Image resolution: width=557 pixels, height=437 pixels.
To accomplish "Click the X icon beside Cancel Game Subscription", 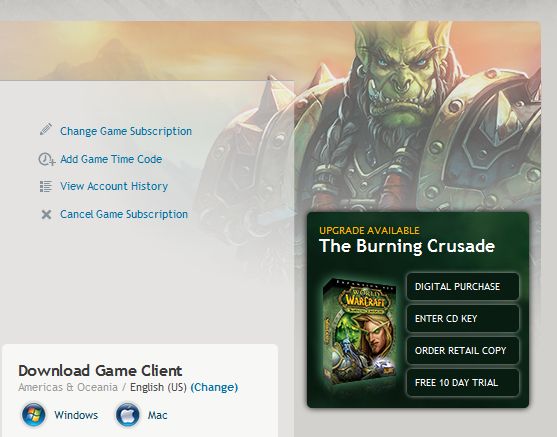I will (46, 214).
